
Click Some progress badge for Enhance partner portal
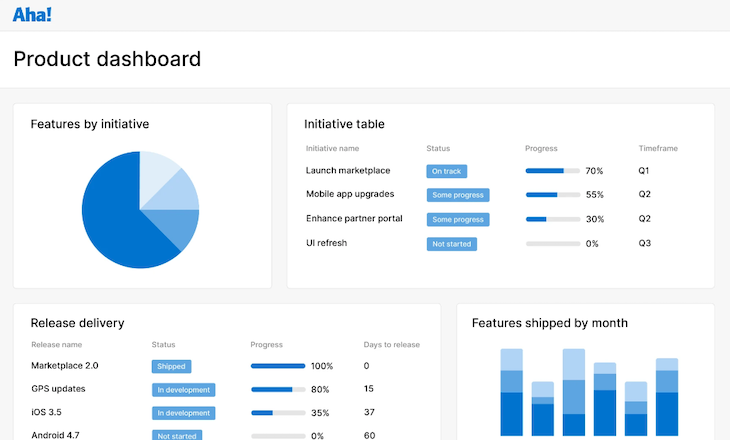[x=458, y=219]
